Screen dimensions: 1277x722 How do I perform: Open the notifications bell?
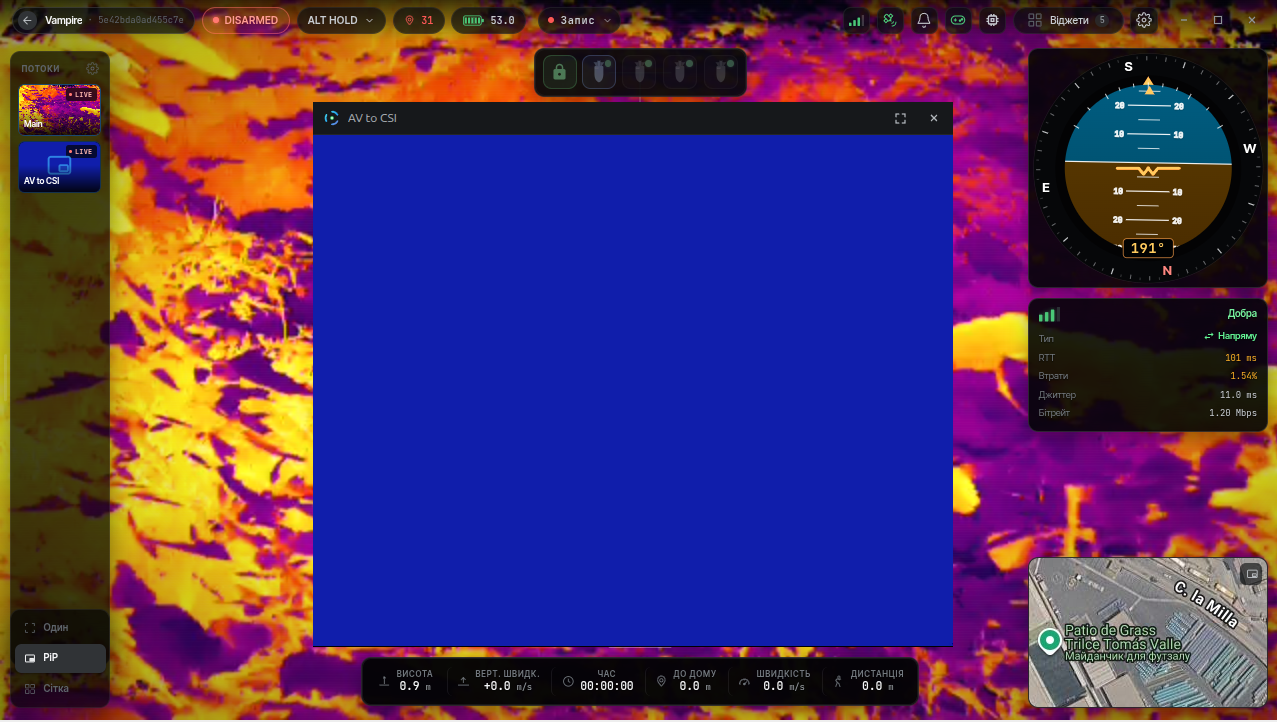(x=924, y=20)
